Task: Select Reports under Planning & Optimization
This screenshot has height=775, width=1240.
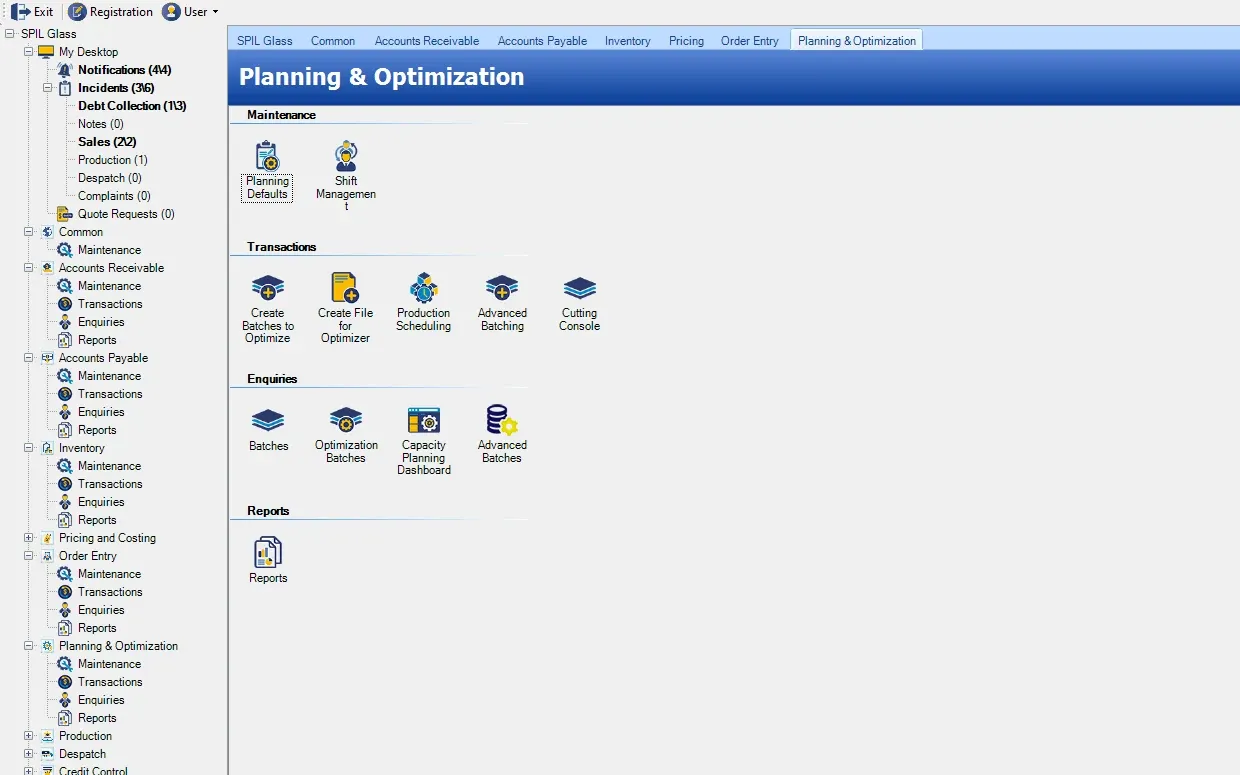Action: tap(97, 718)
